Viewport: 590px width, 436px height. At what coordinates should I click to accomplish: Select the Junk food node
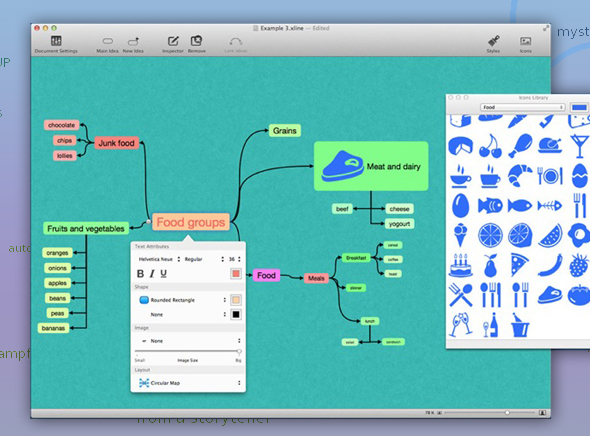pos(117,143)
